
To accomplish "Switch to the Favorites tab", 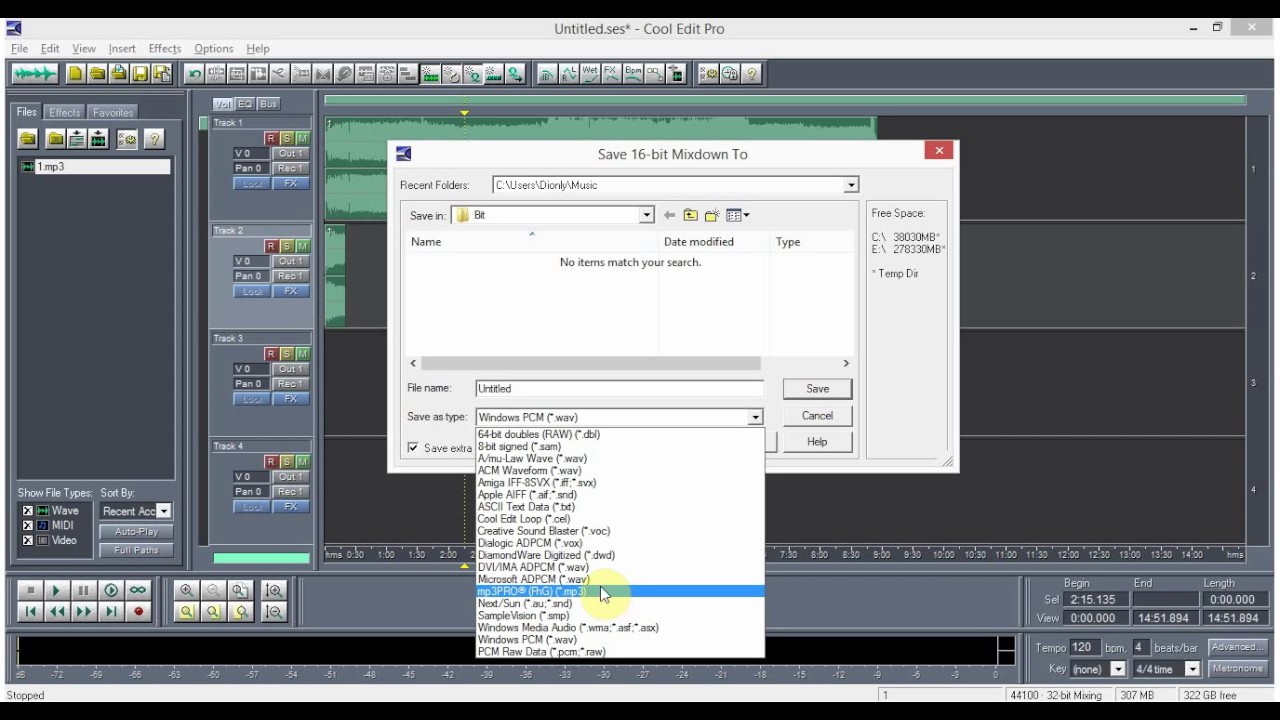I will tap(112, 112).
